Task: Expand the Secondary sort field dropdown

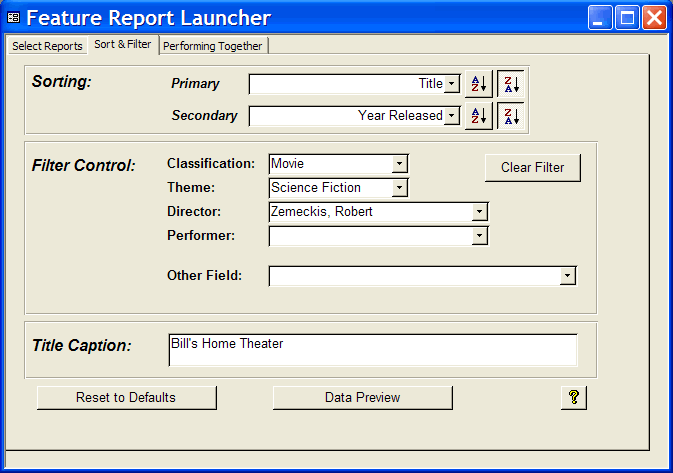Action: pyautogui.click(x=452, y=116)
